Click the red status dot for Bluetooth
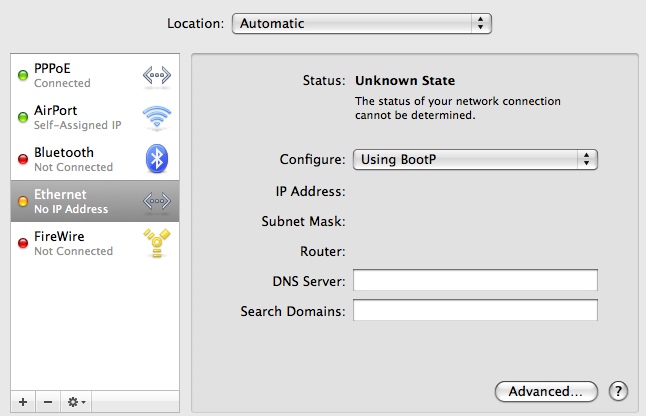 click(x=23, y=159)
